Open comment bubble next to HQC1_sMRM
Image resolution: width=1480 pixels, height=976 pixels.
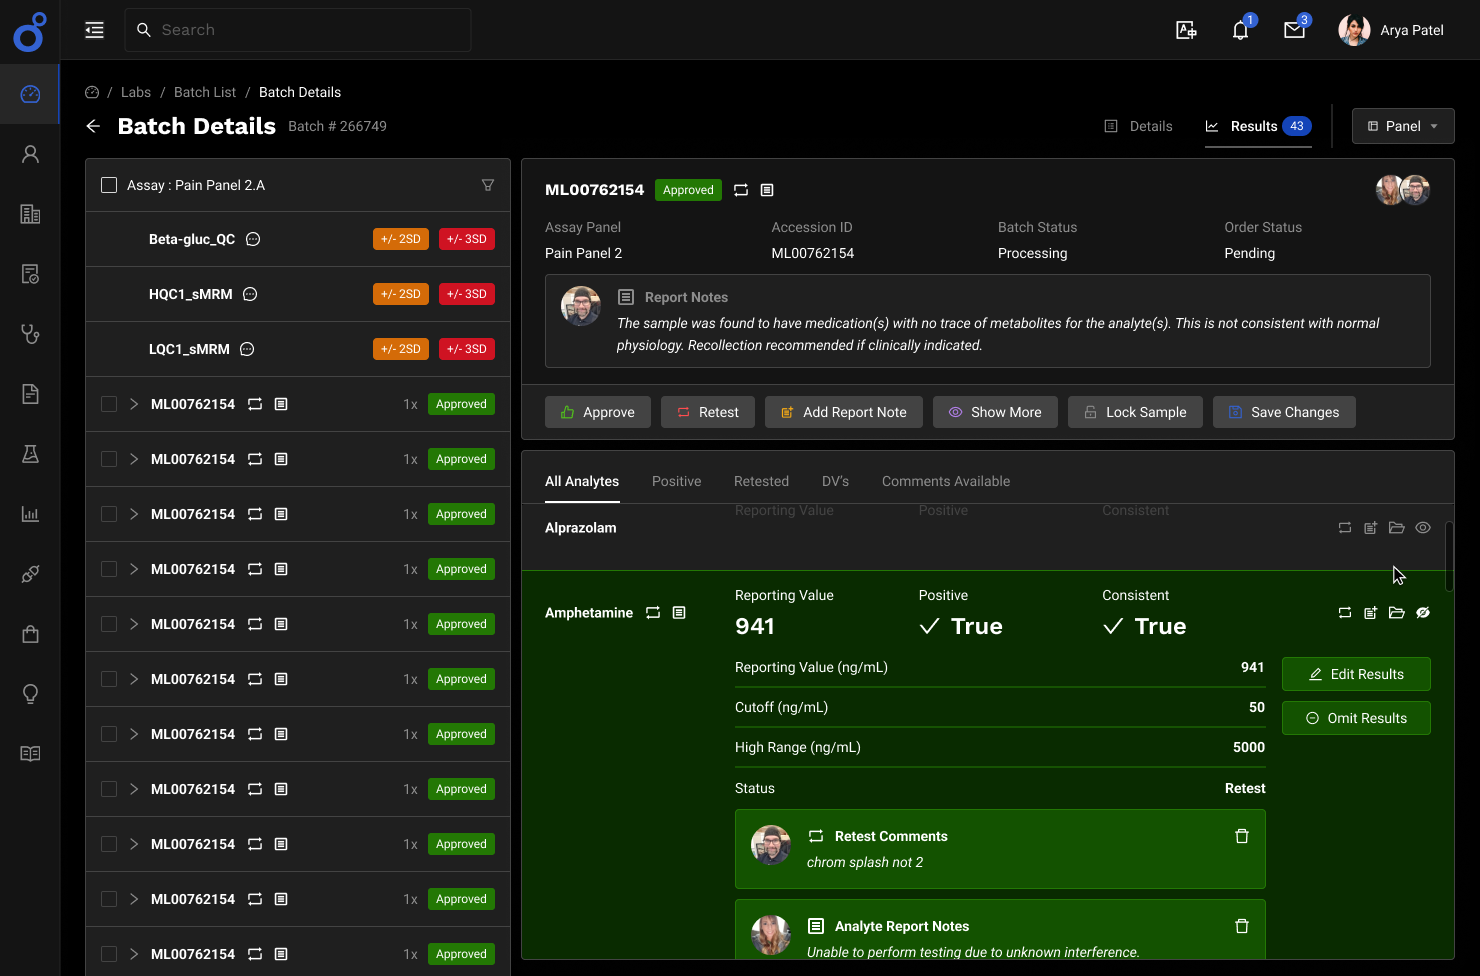250,294
